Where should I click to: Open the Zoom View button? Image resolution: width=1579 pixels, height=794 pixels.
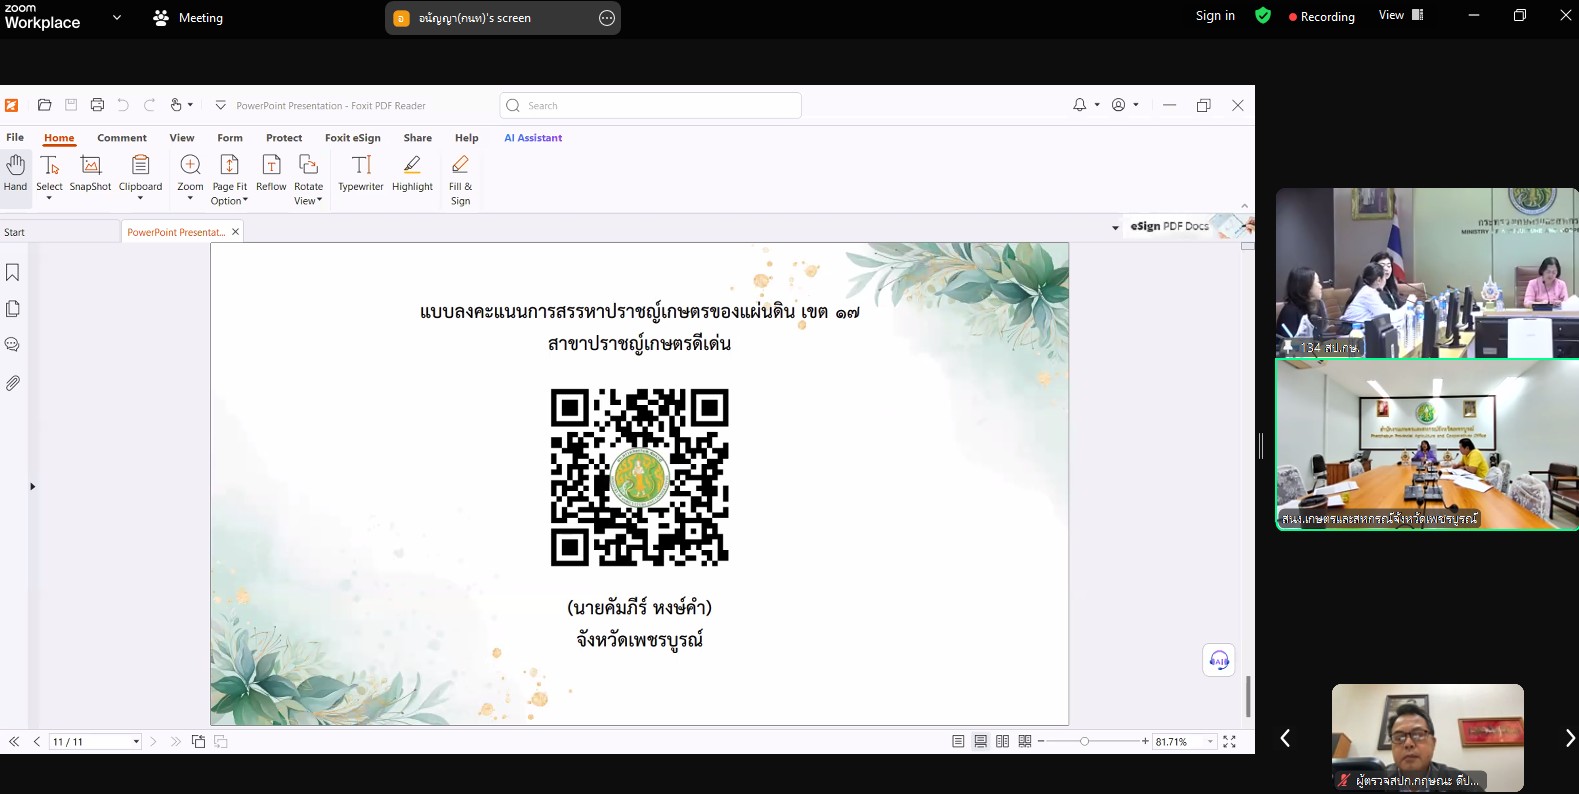pyautogui.click(x=1401, y=15)
